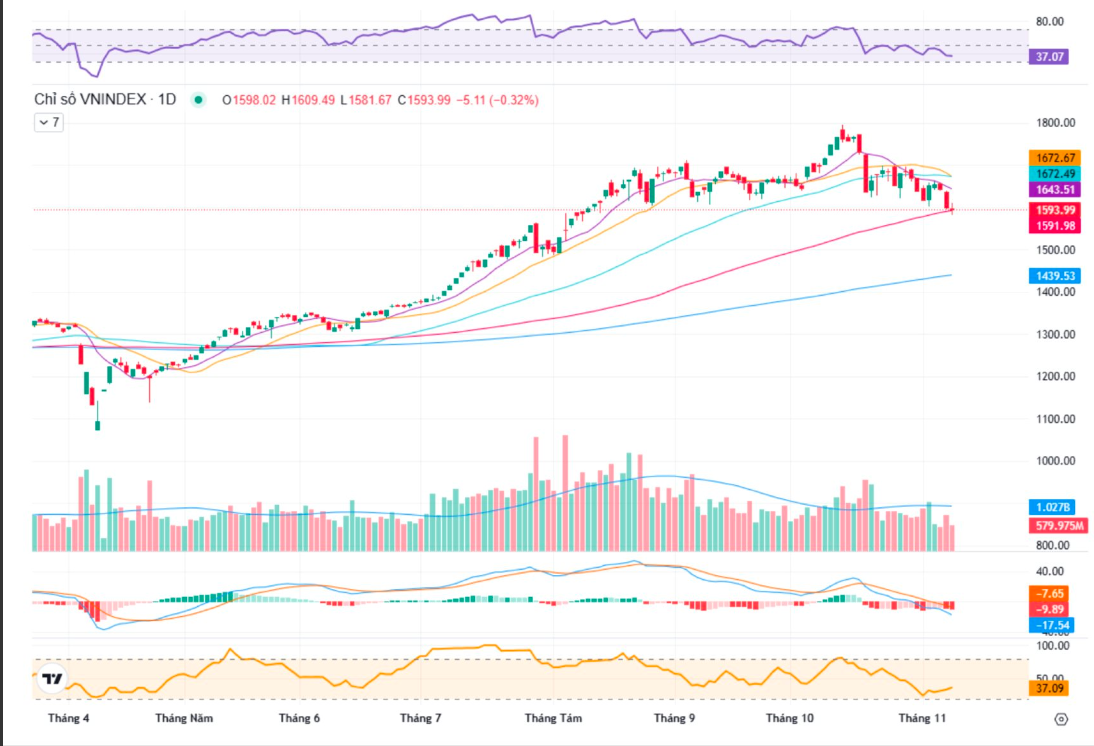Image resolution: width=1094 pixels, height=746 pixels.
Task: Expand the collapsed 7 indicators legend
Action: (x=48, y=122)
